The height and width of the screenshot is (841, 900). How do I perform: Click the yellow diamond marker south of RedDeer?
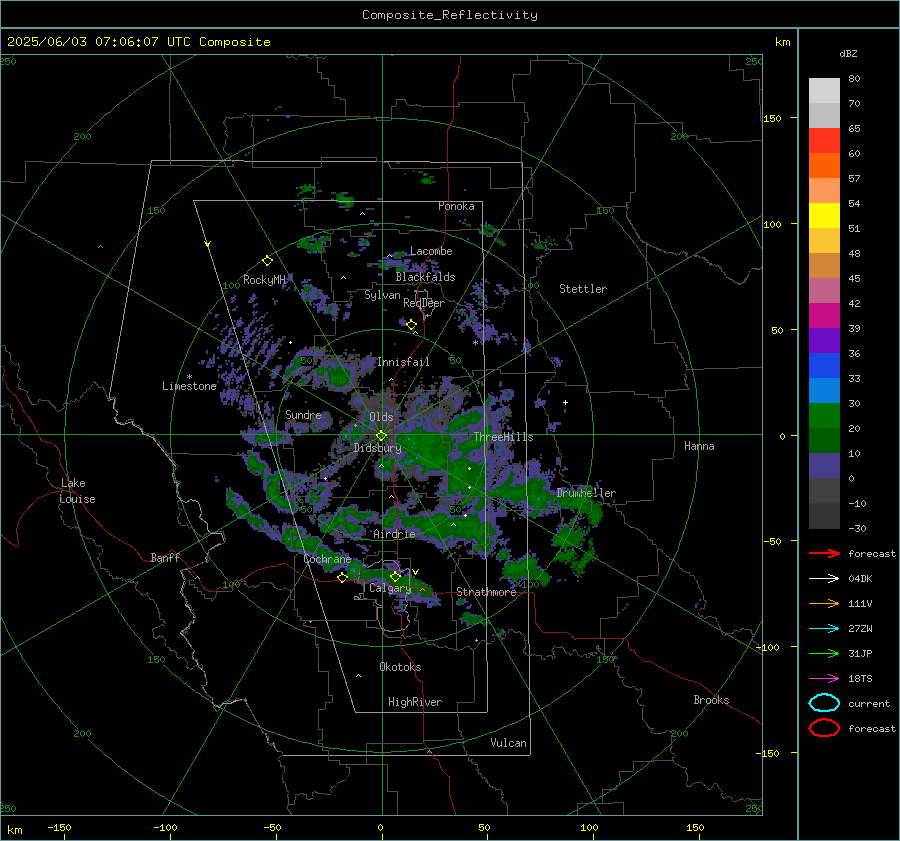[412, 325]
